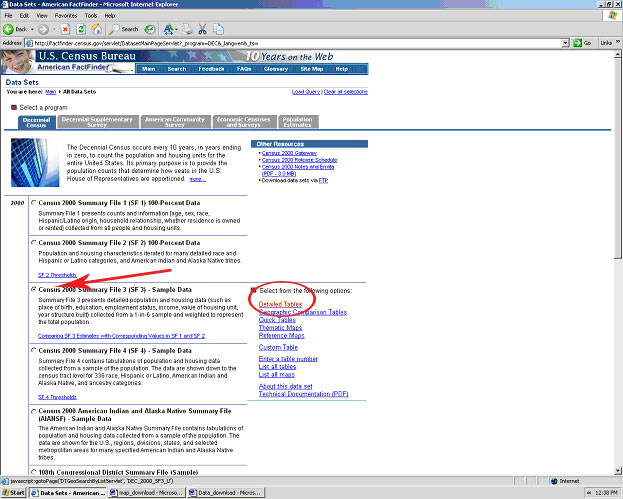Viewport: 623px width, 499px height.
Task: Click the FTP download link
Action: point(323,180)
